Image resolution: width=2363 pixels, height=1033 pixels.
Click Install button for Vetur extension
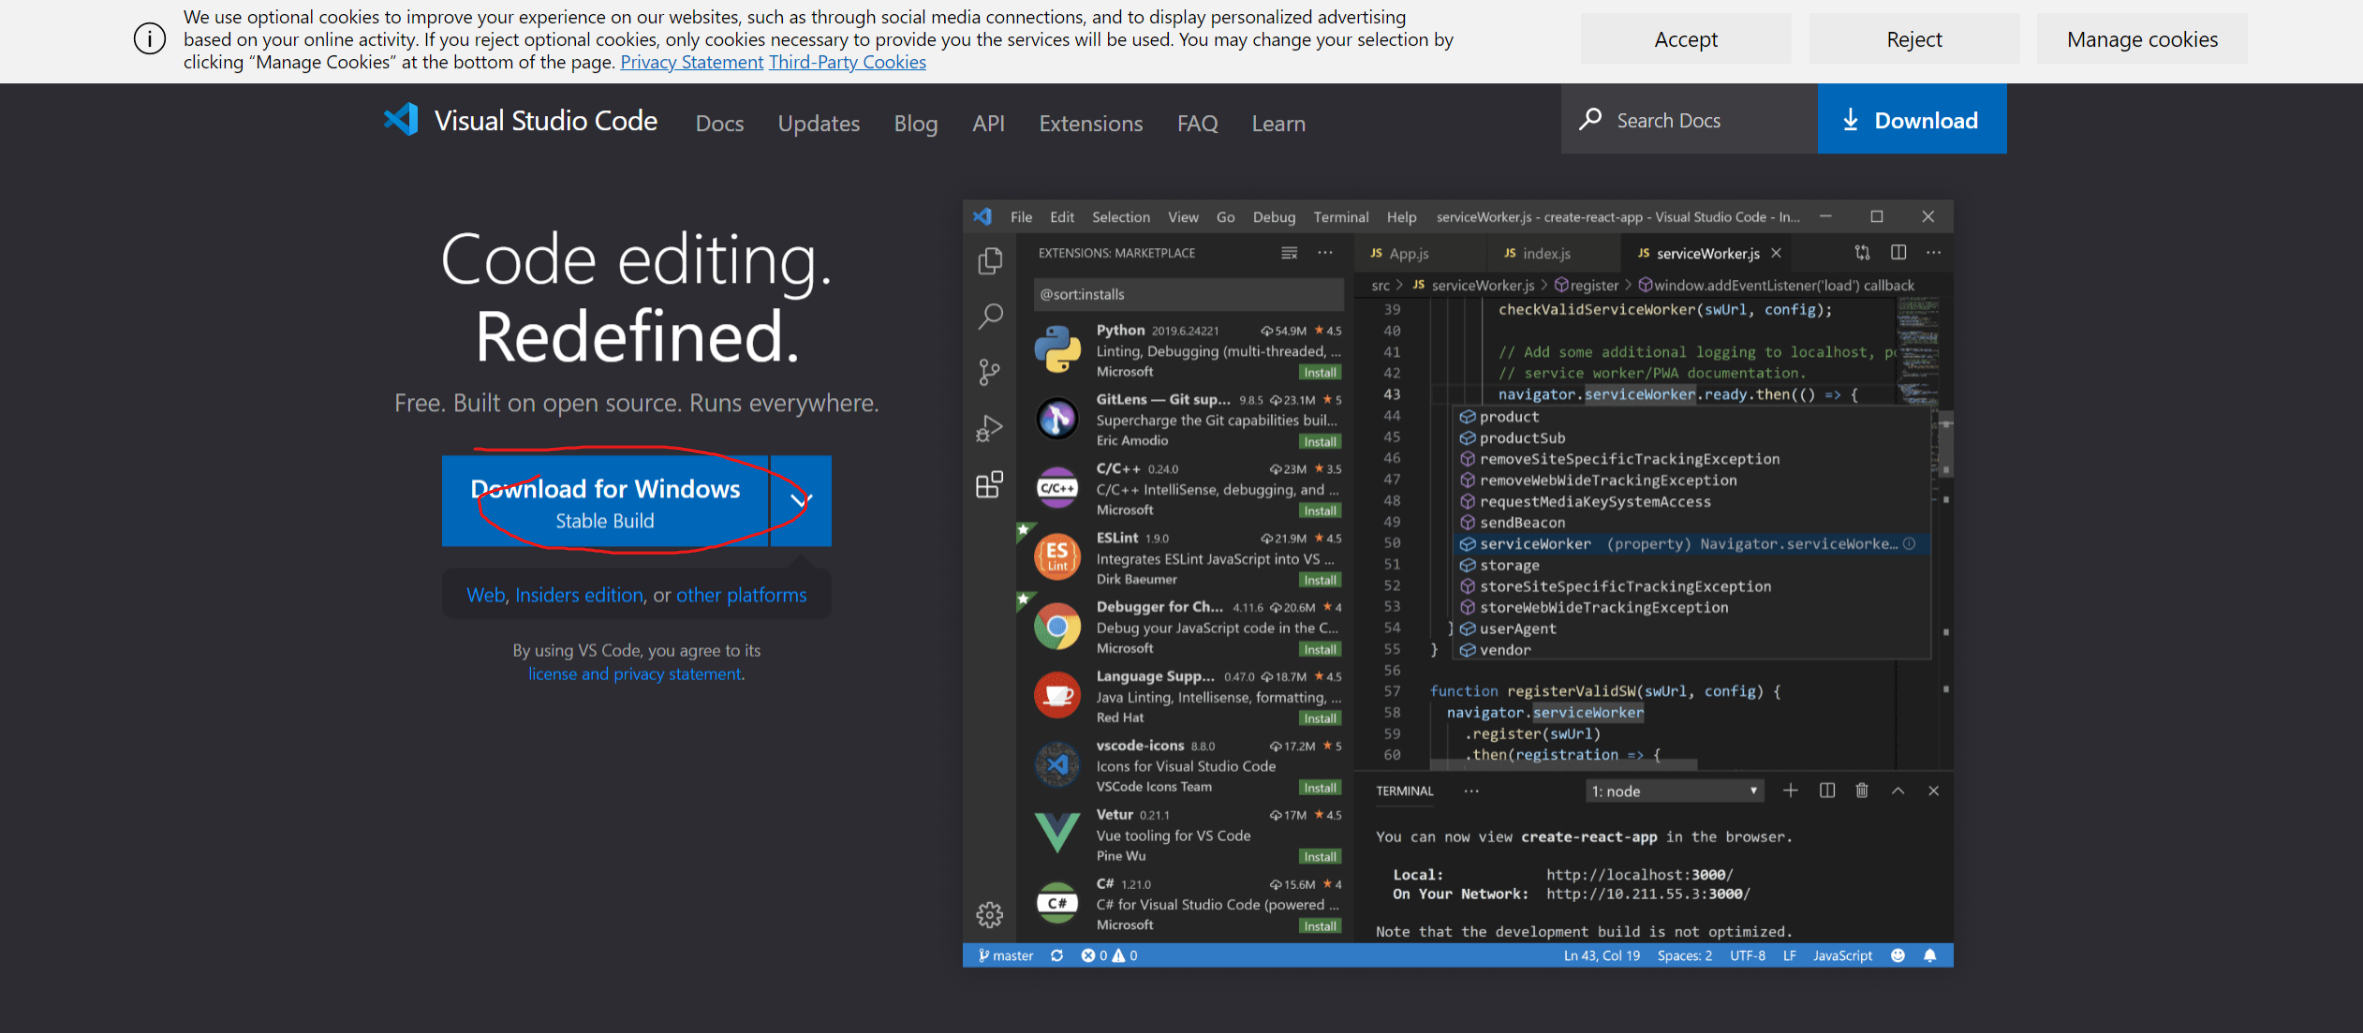pos(1320,856)
